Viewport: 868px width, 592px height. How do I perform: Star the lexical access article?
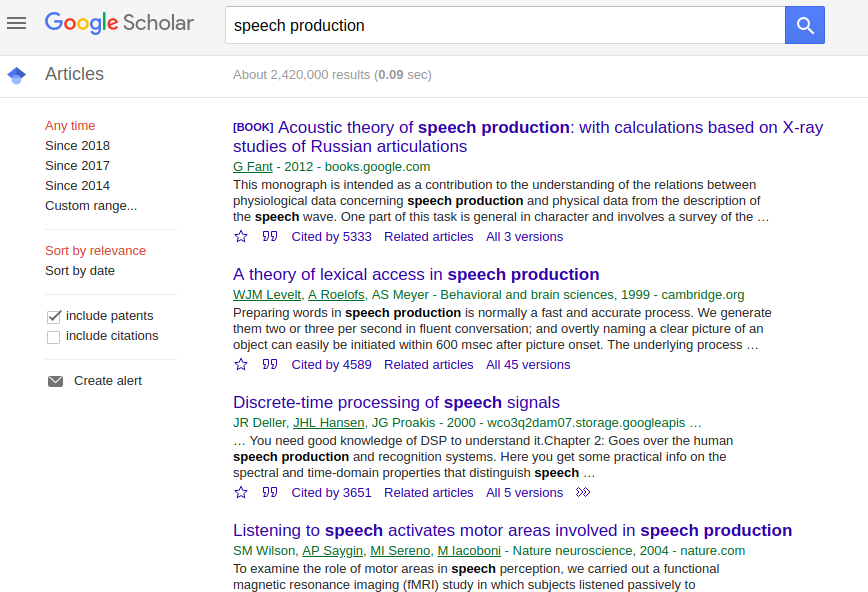(241, 364)
